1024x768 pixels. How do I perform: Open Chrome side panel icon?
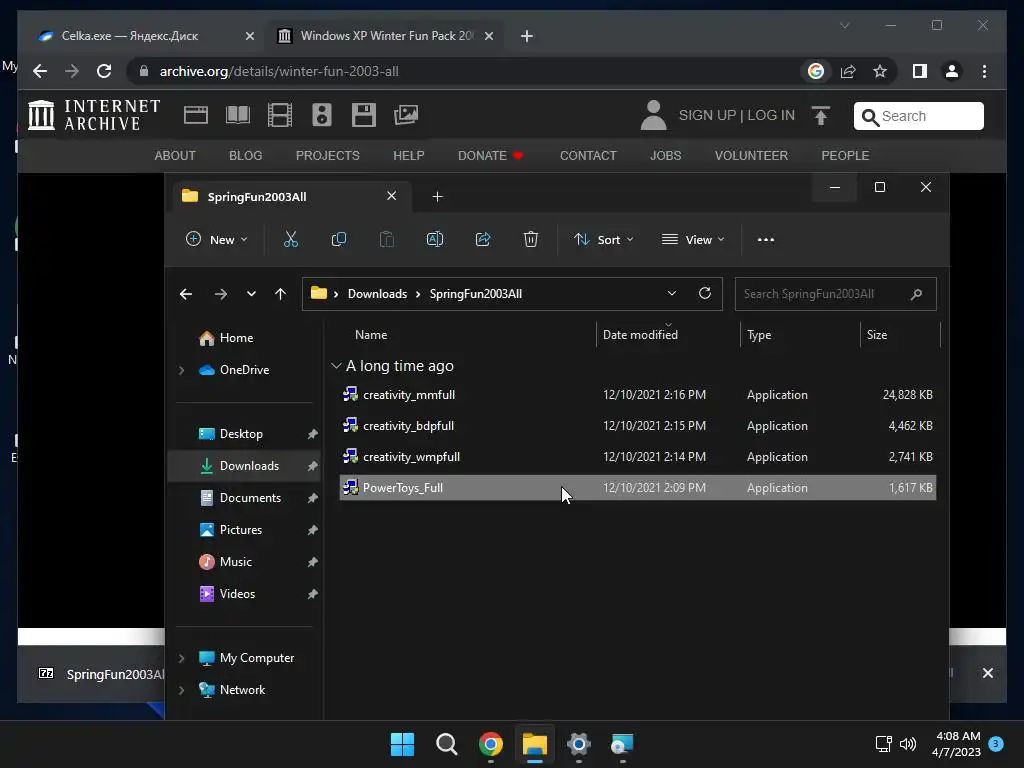coord(920,71)
